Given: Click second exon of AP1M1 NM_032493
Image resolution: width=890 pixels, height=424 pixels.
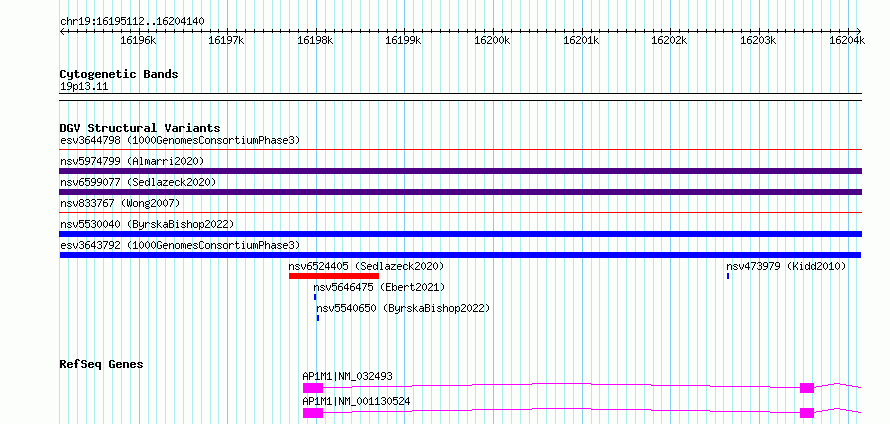Looking at the screenshot, I should [807, 388].
